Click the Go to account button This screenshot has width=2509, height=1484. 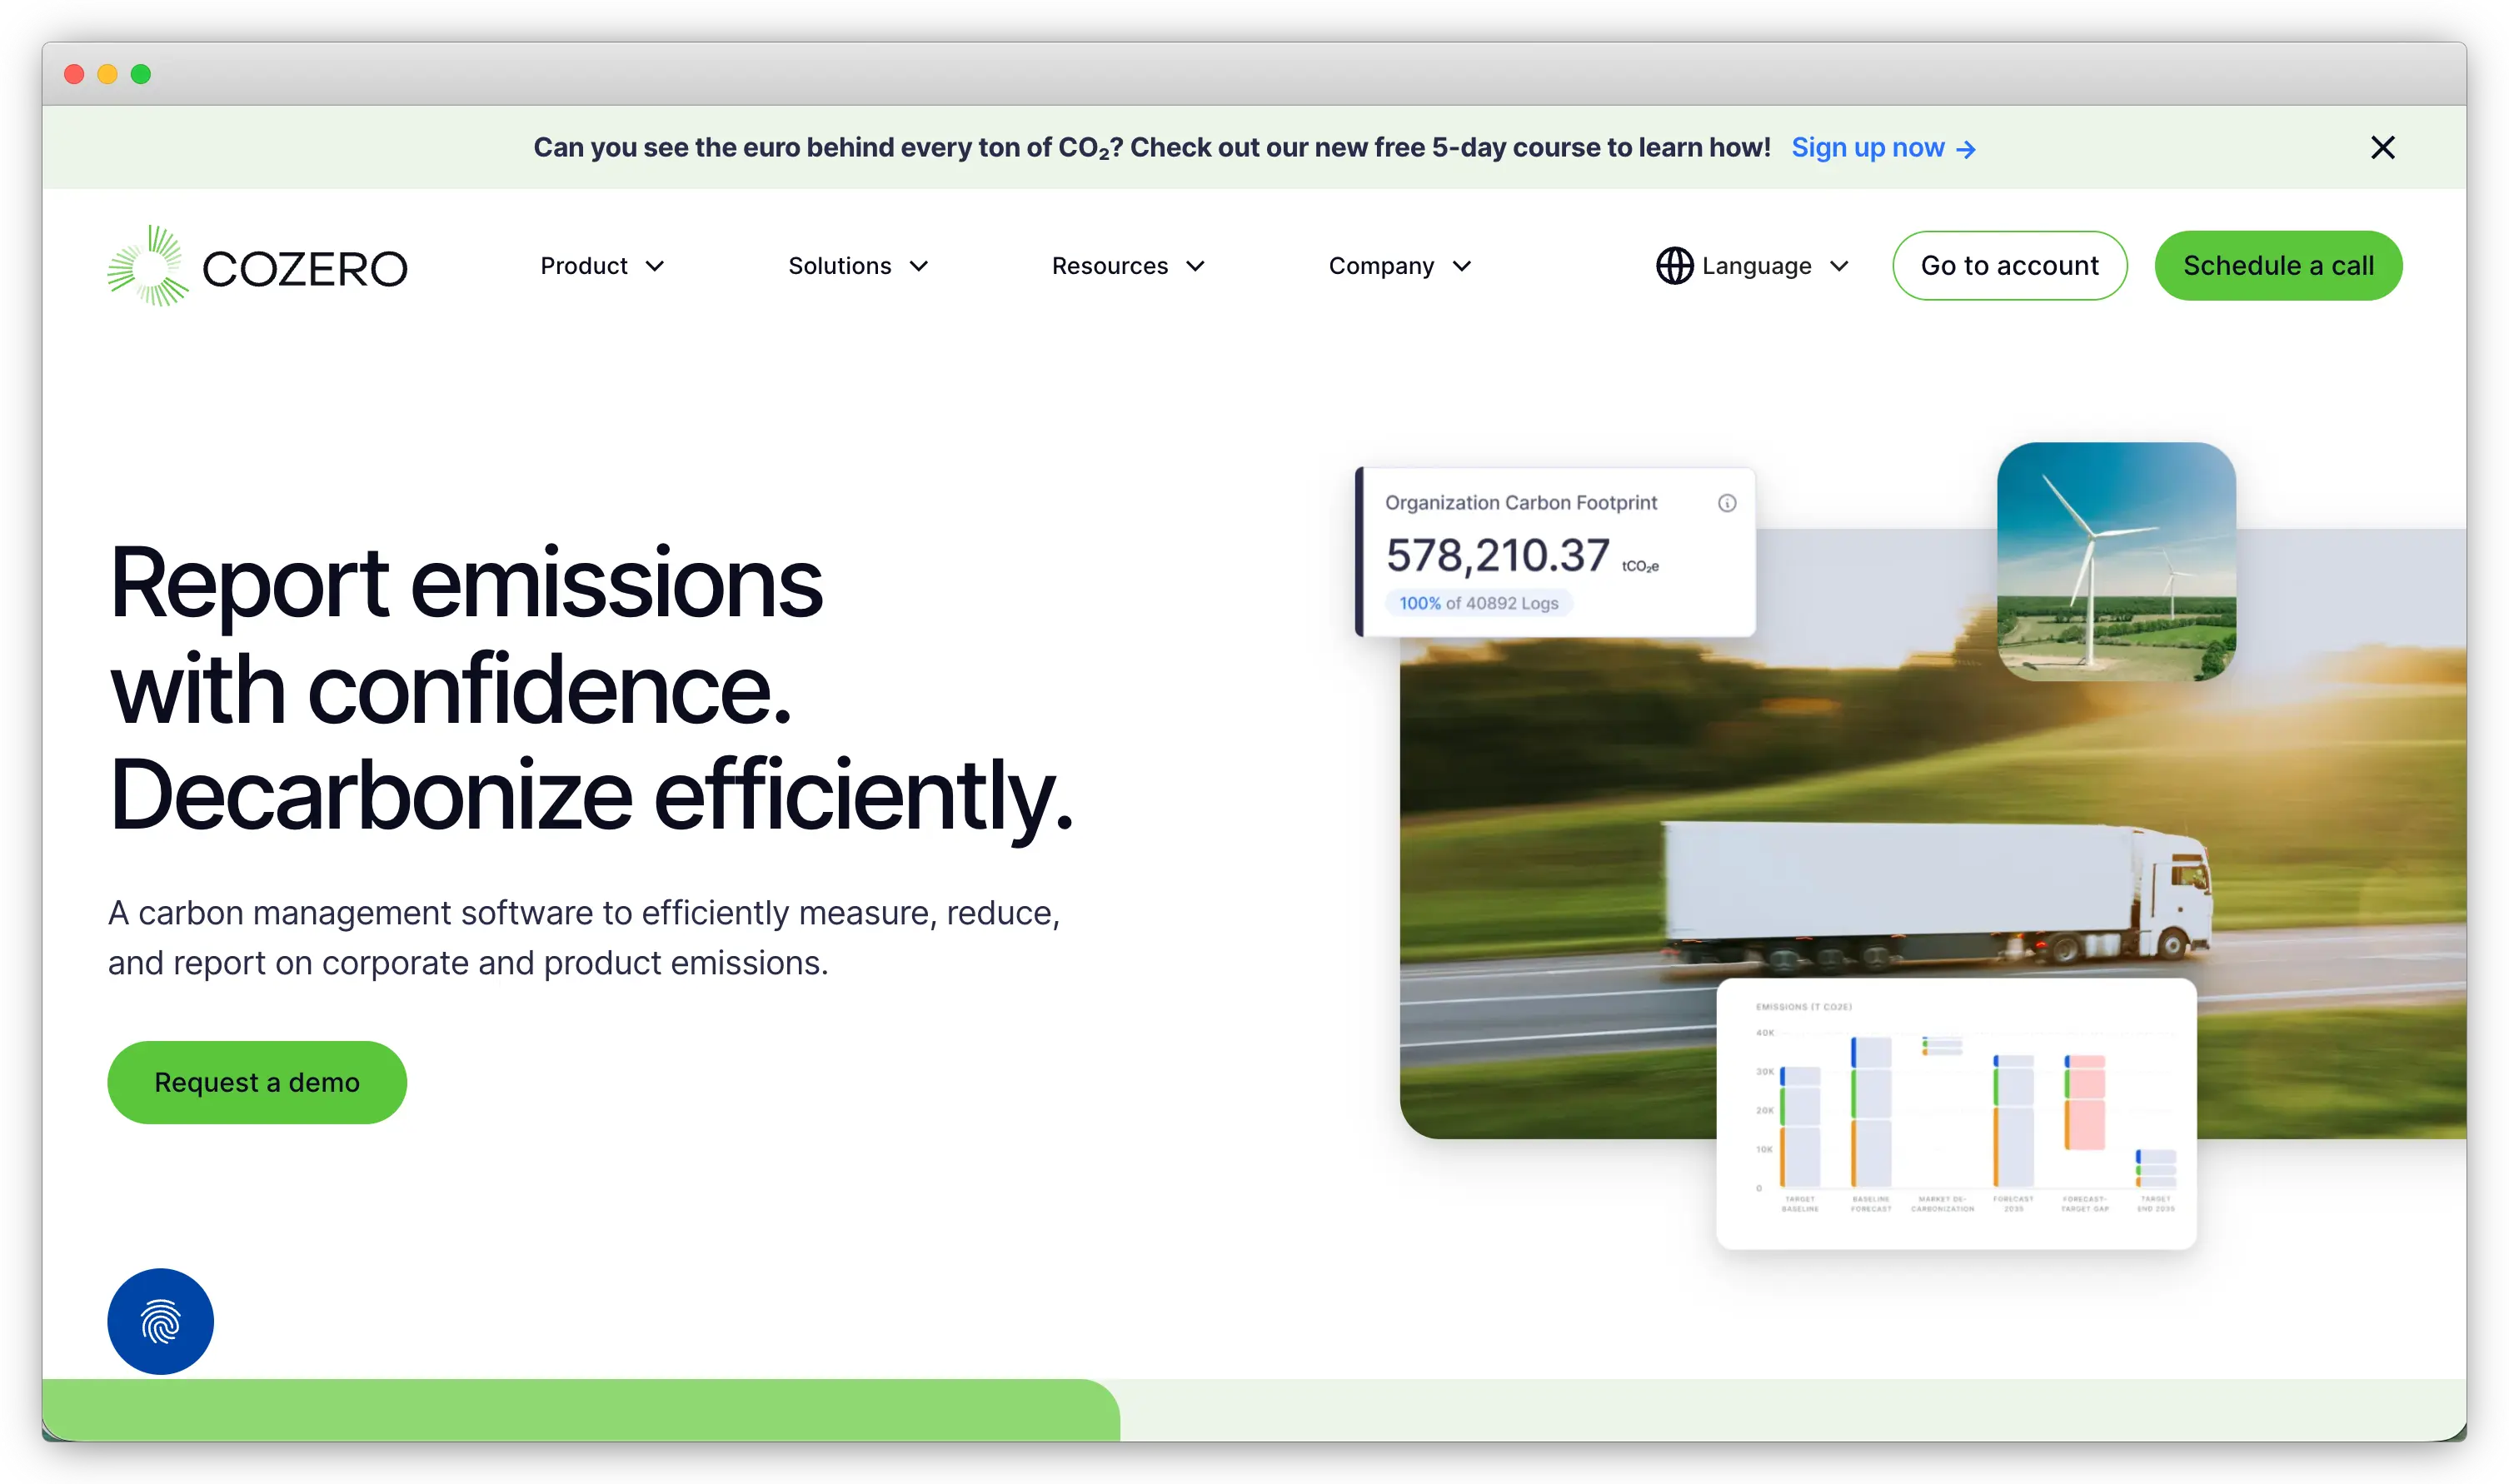click(2009, 266)
